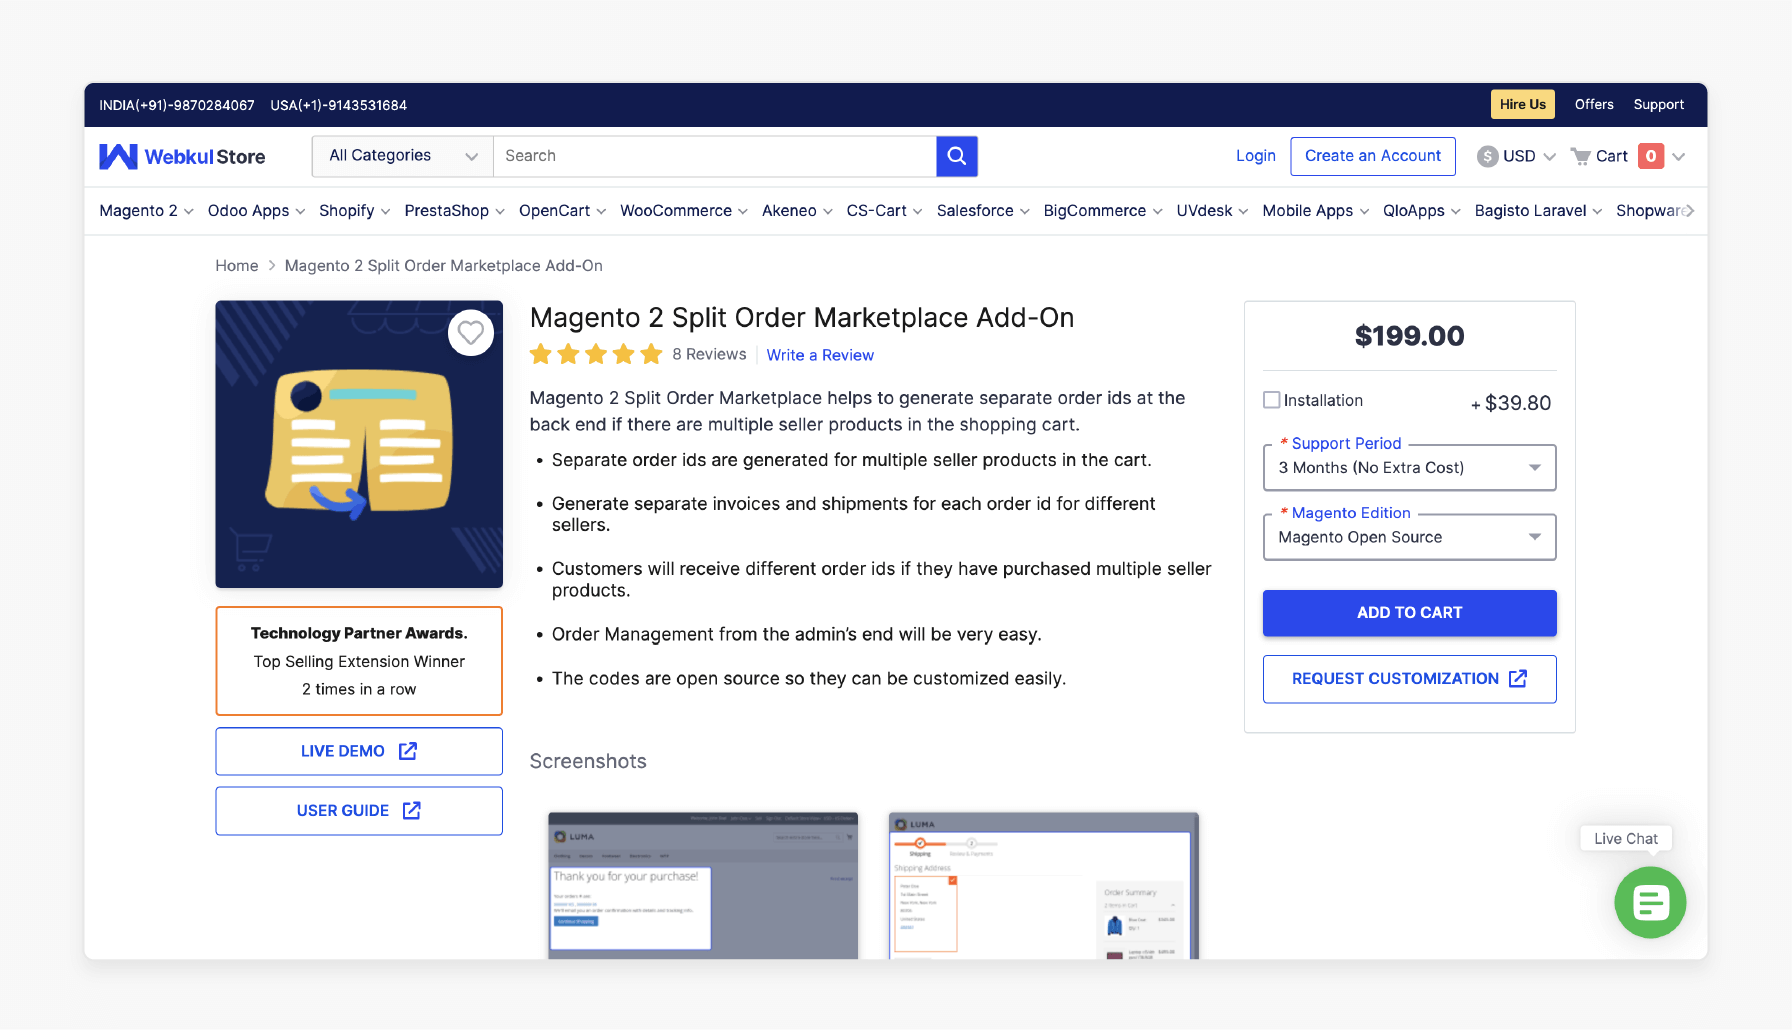1792x1030 pixels.
Task: Click the cart item count badge
Action: (x=1651, y=156)
